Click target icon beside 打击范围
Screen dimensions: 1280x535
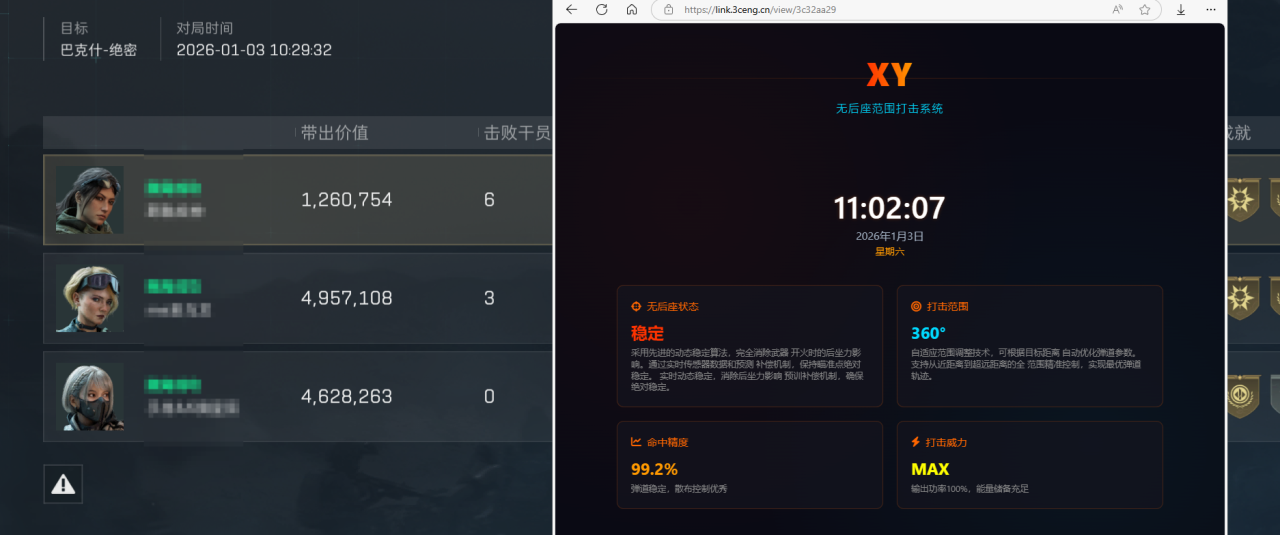coord(916,306)
